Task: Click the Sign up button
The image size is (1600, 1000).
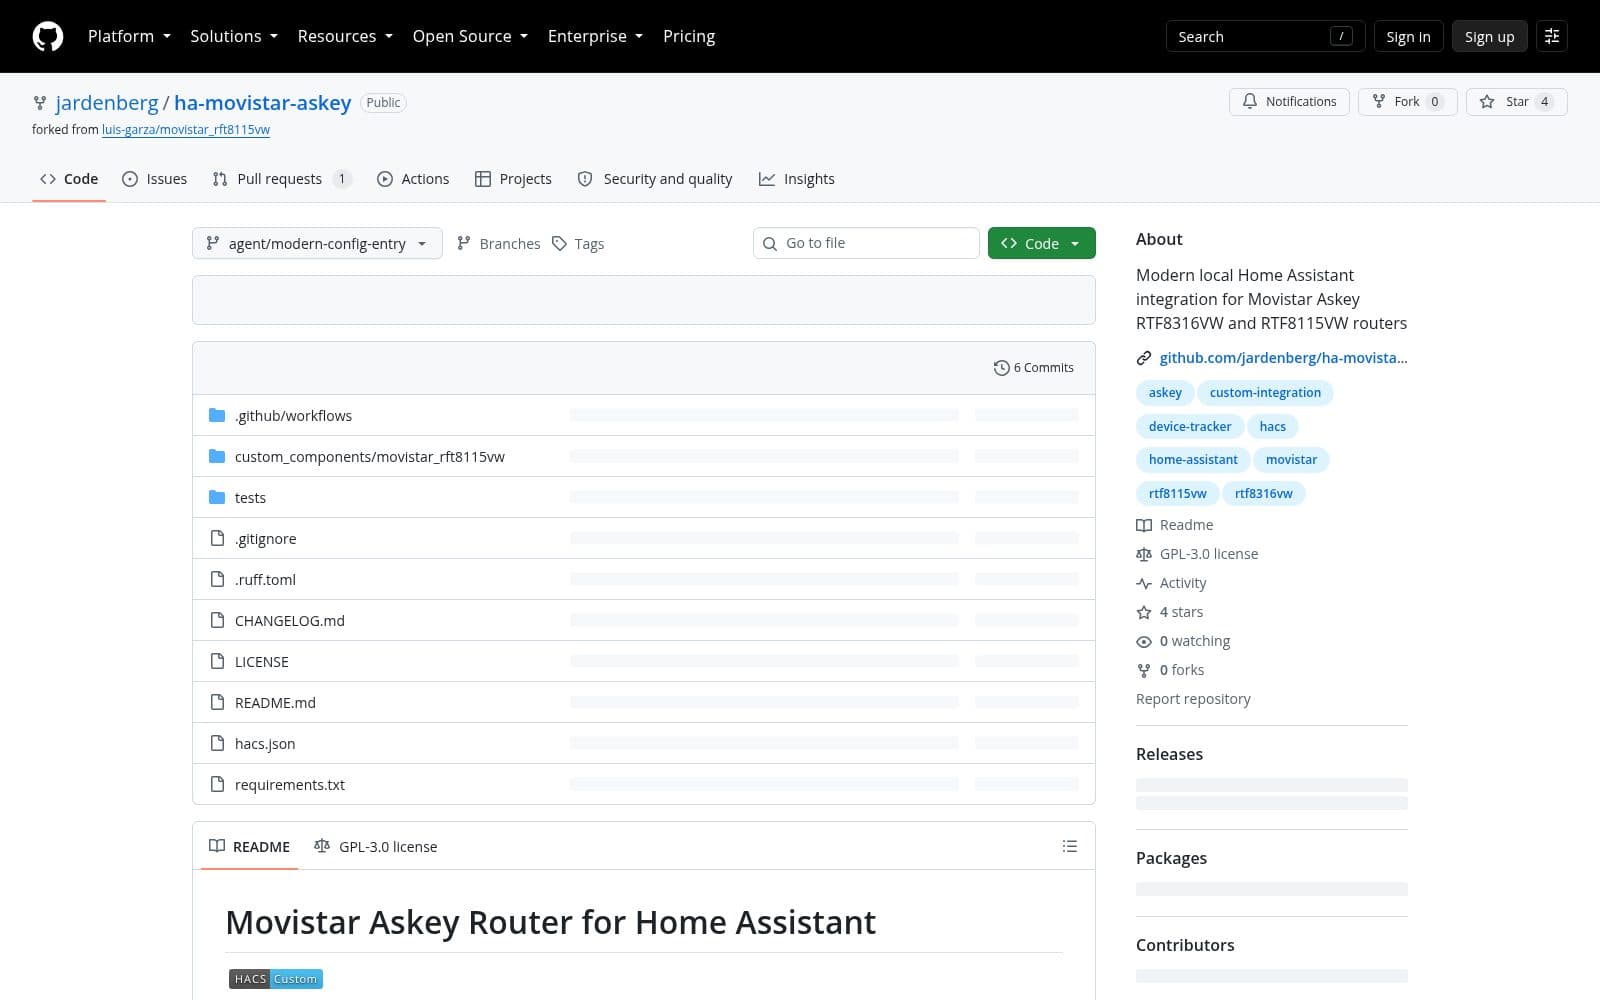Action: pyautogui.click(x=1489, y=36)
